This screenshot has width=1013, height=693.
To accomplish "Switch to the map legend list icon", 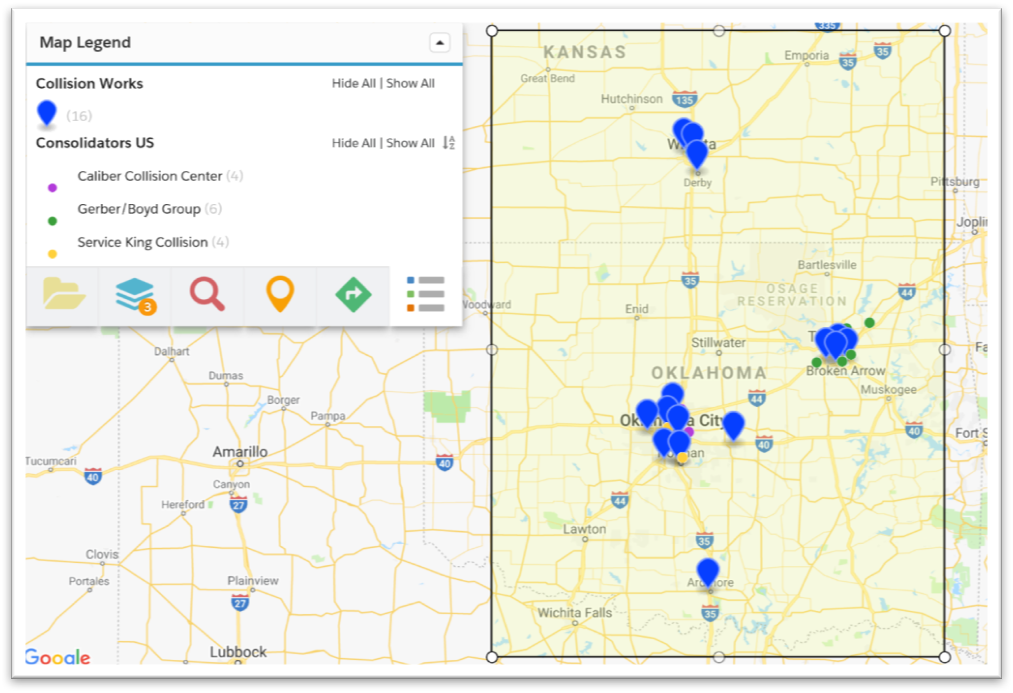I will coord(426,295).
